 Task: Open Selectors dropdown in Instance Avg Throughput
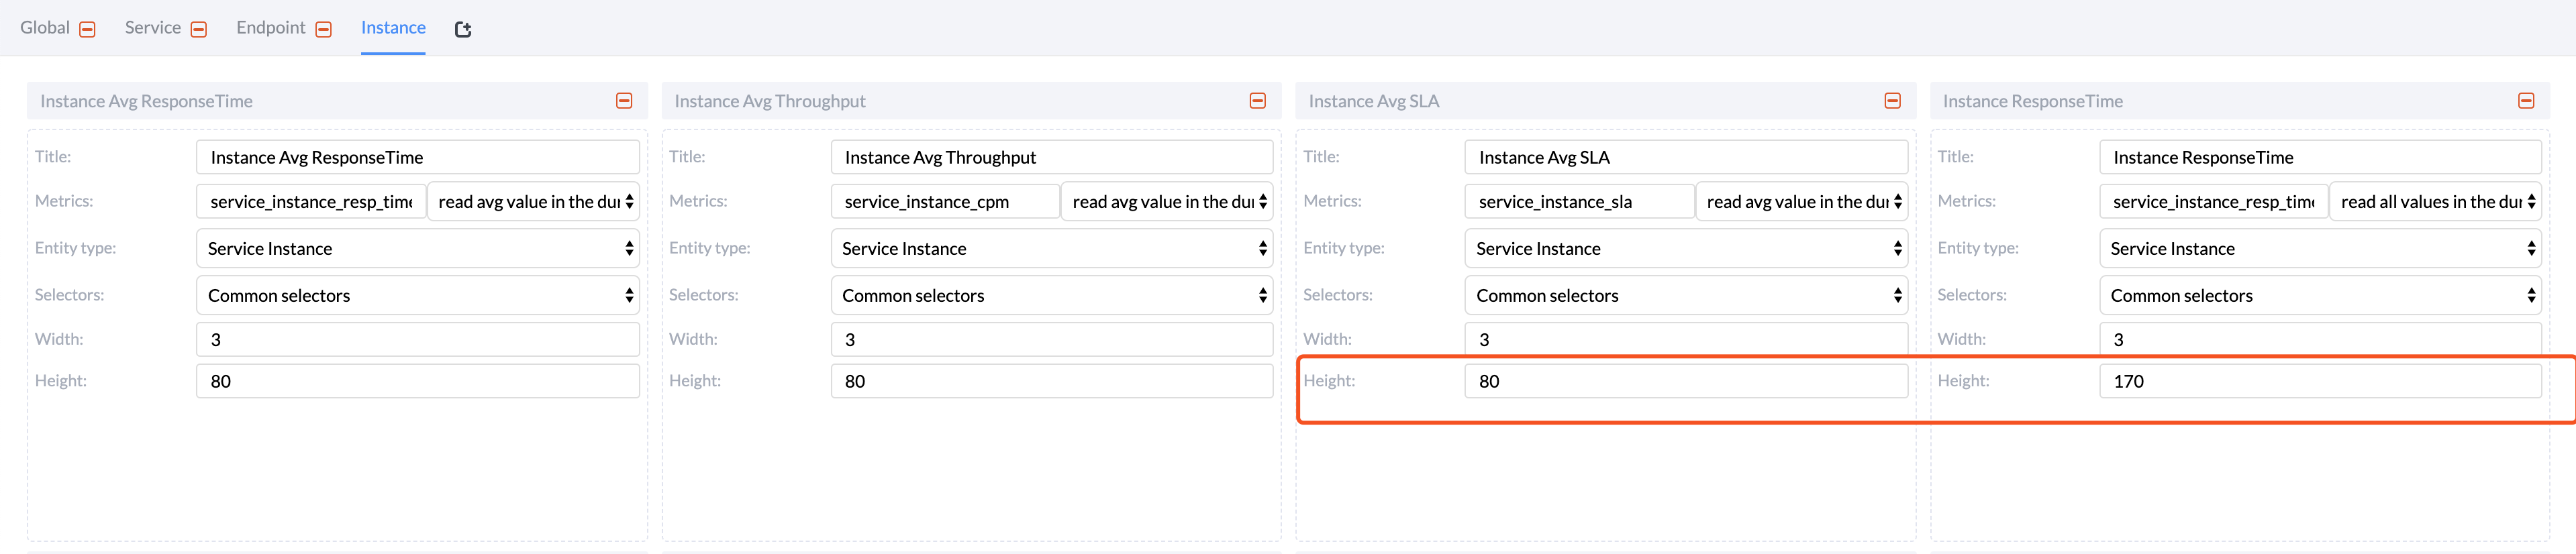coord(1051,295)
